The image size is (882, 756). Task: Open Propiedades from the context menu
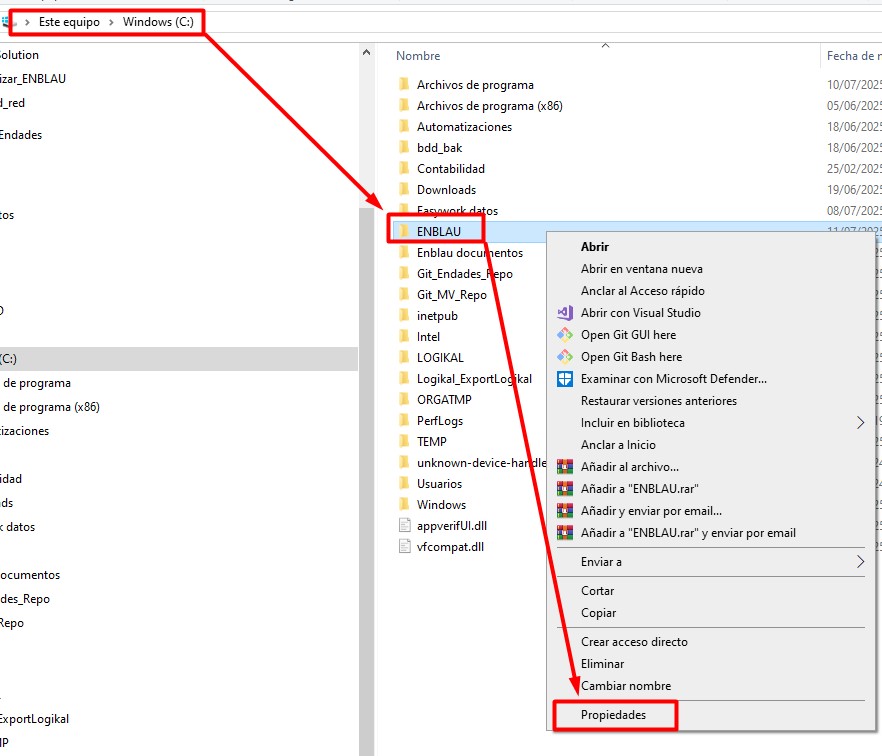pyautogui.click(x=613, y=715)
